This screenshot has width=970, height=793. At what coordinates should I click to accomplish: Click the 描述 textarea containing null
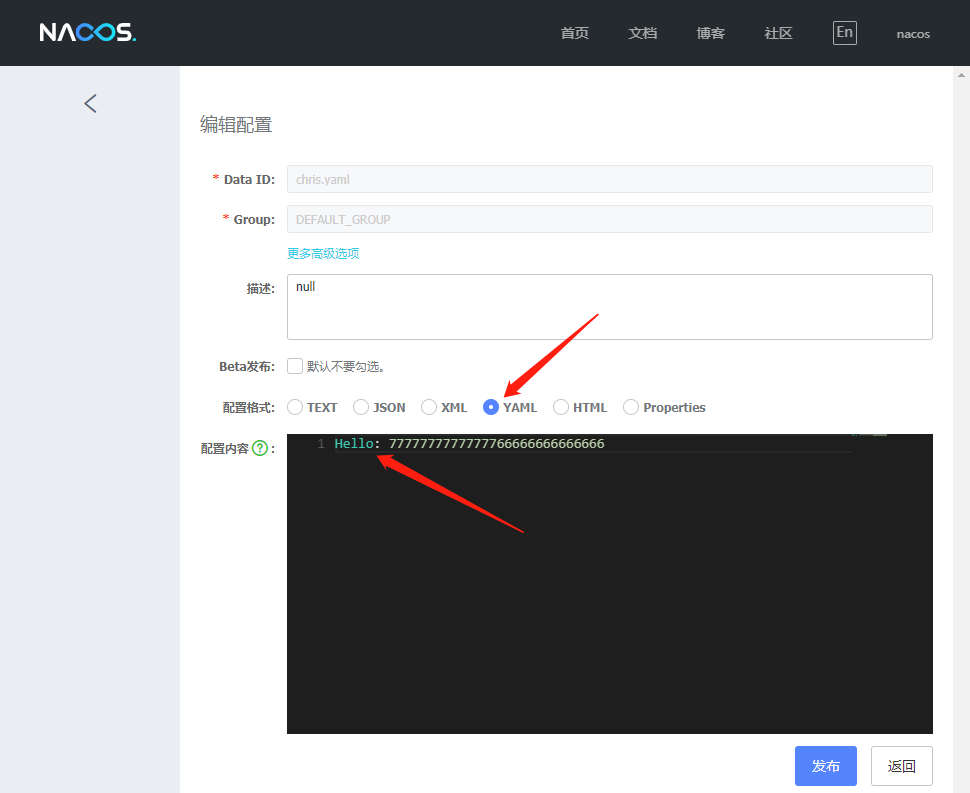609,307
